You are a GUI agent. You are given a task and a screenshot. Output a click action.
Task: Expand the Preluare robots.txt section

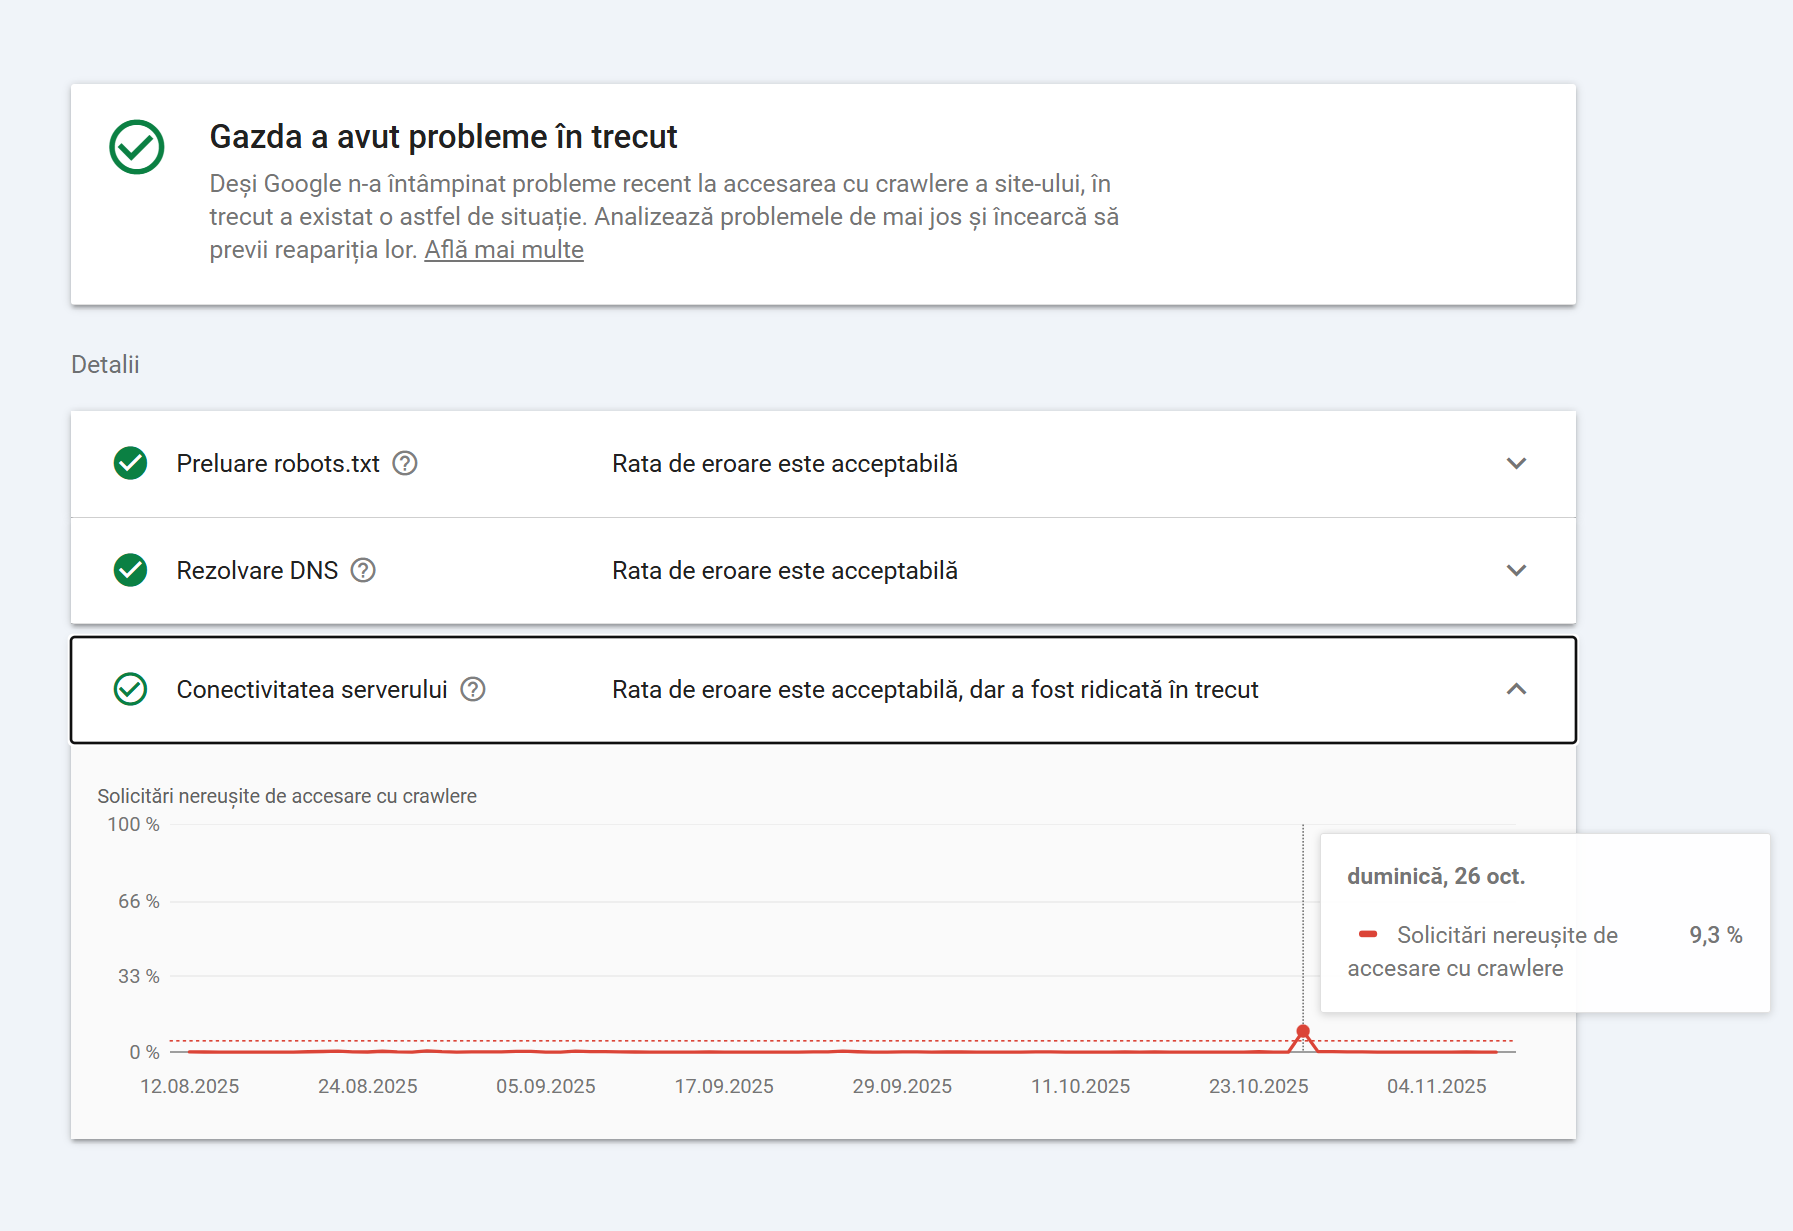[x=1517, y=463]
